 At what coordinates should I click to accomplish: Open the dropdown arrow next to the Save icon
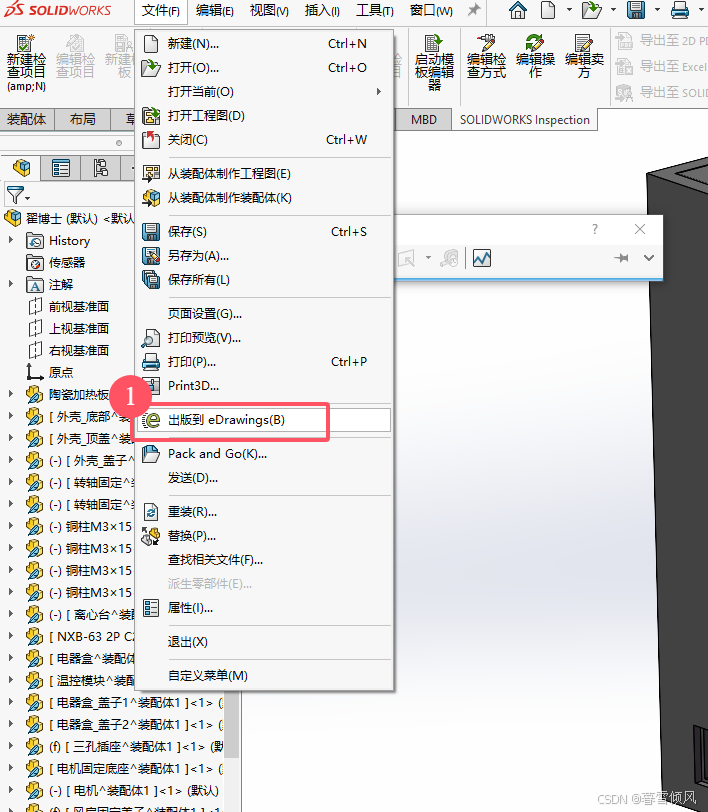tap(657, 10)
